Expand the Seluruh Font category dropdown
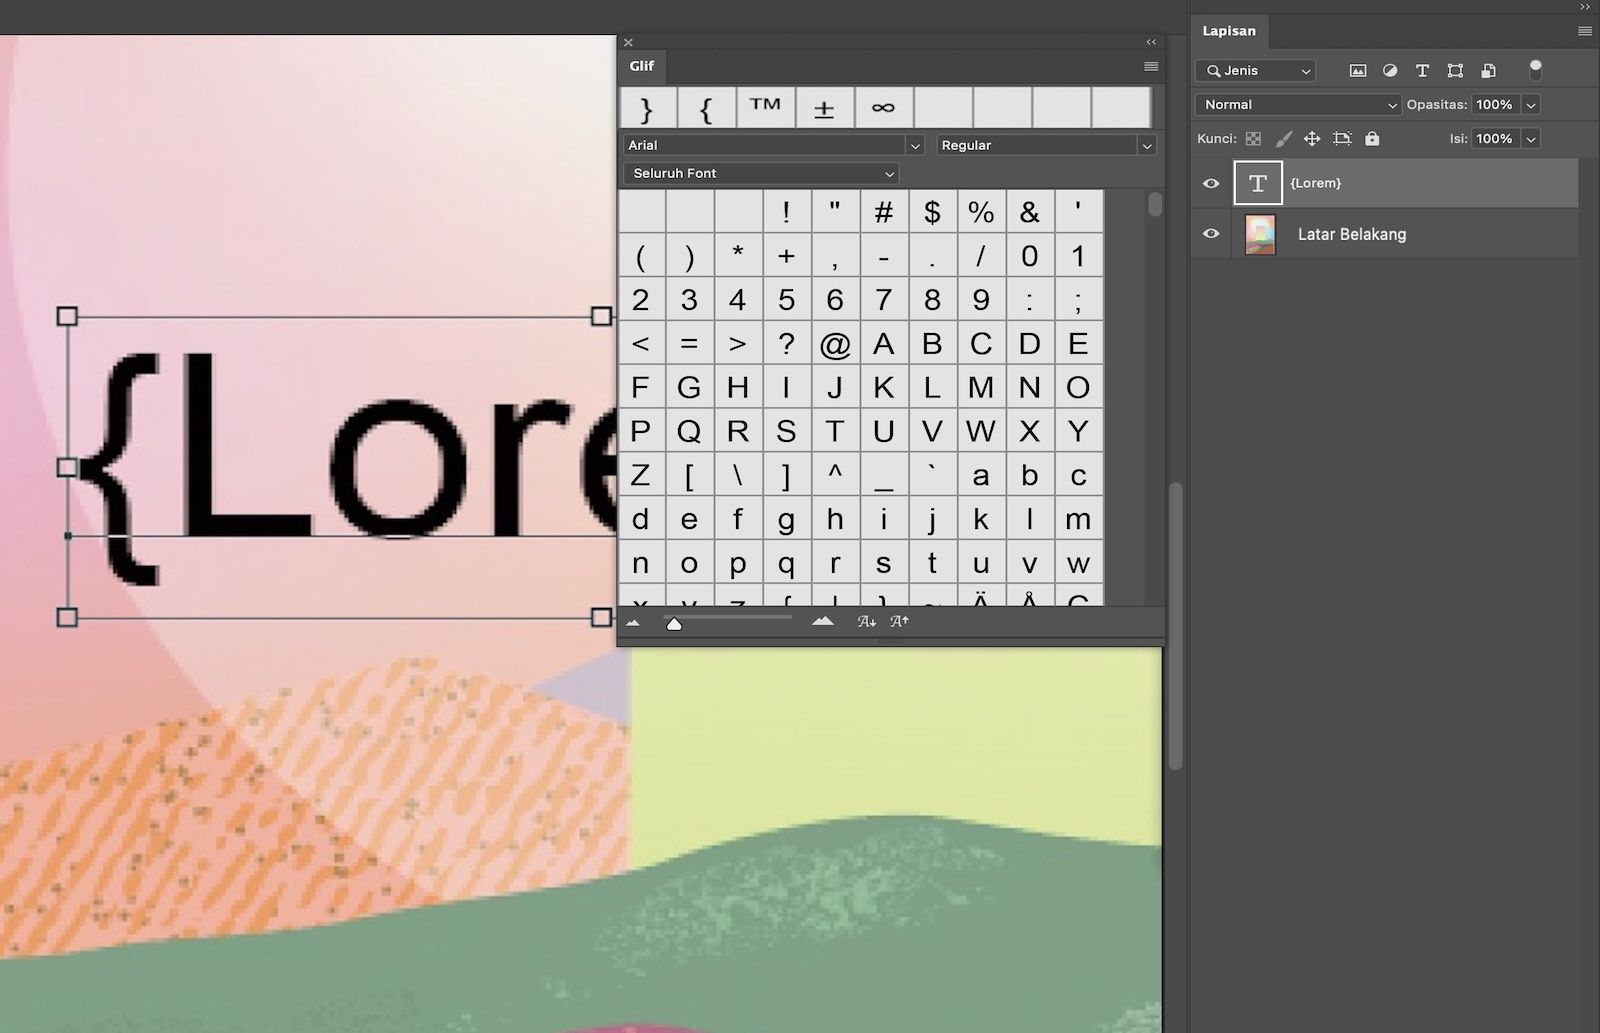The width and height of the screenshot is (1600, 1033). [760, 173]
